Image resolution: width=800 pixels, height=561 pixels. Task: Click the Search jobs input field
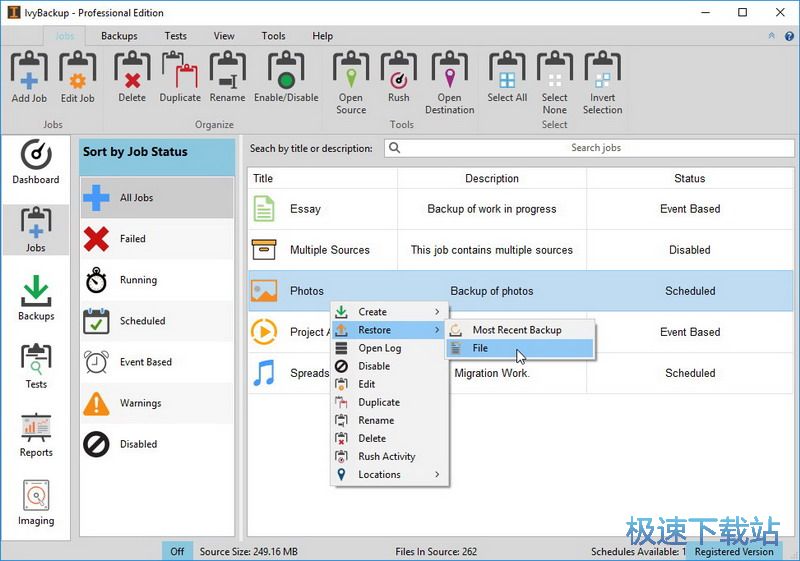(x=595, y=148)
